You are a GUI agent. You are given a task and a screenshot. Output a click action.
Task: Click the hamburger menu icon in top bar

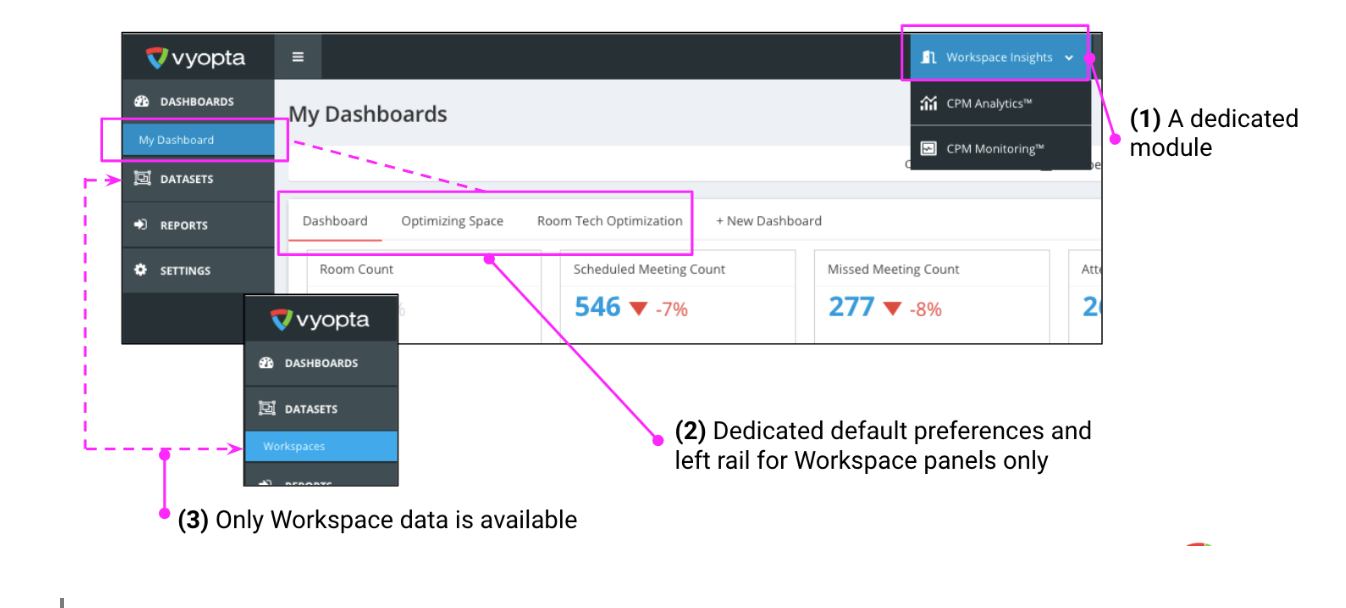pyautogui.click(x=298, y=57)
